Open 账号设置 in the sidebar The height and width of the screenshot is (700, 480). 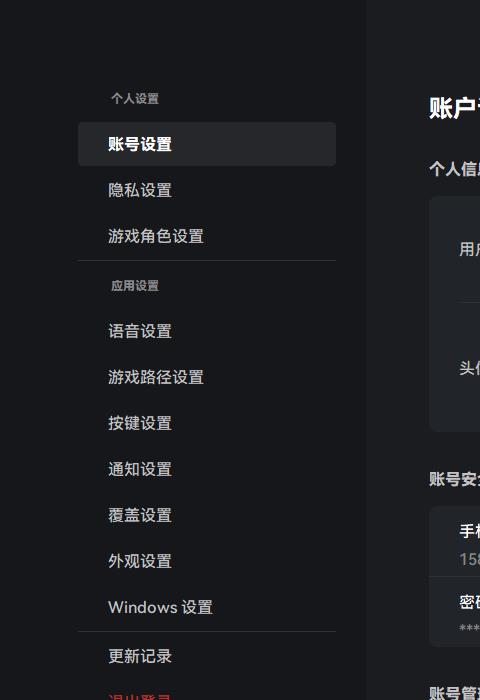(207, 144)
